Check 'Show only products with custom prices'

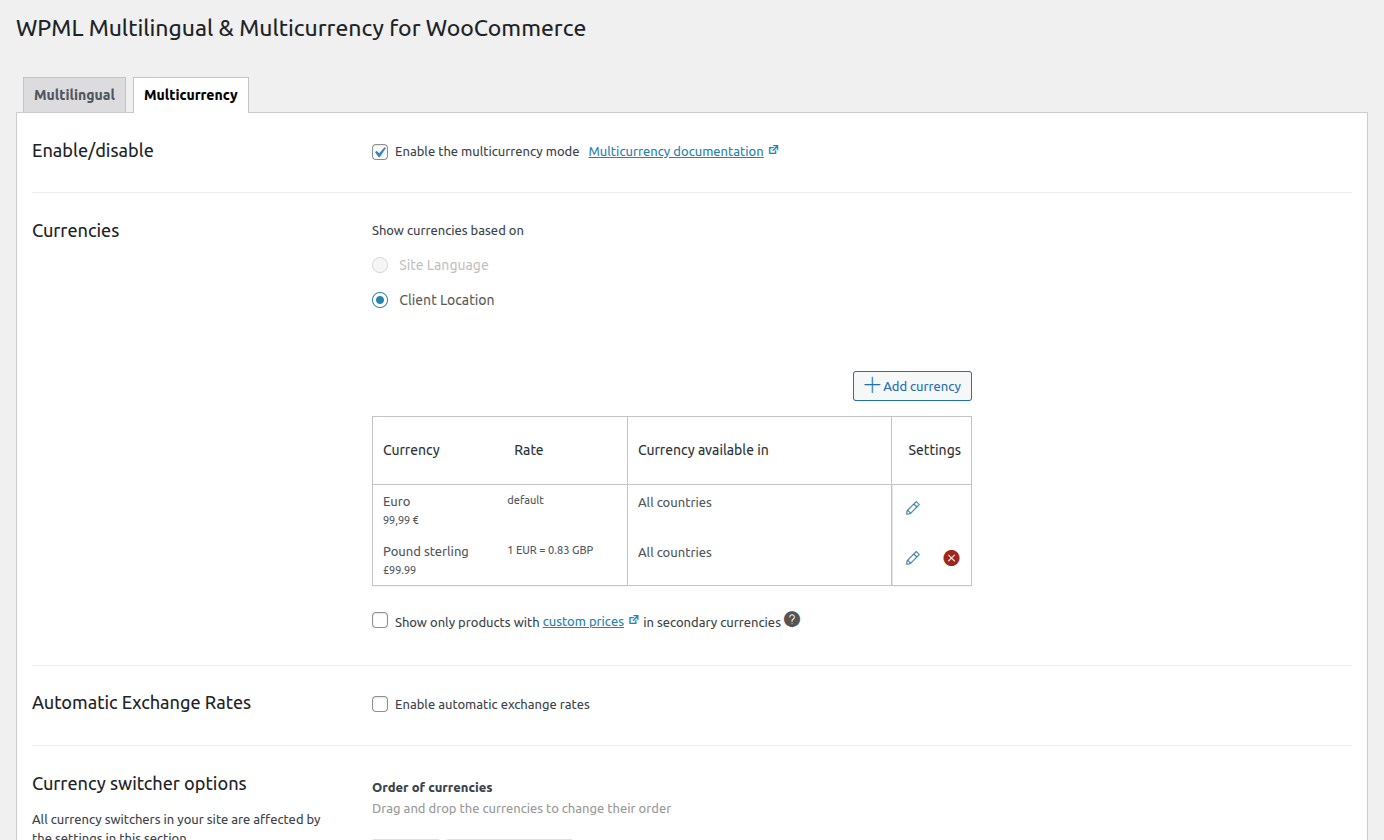[380, 621]
